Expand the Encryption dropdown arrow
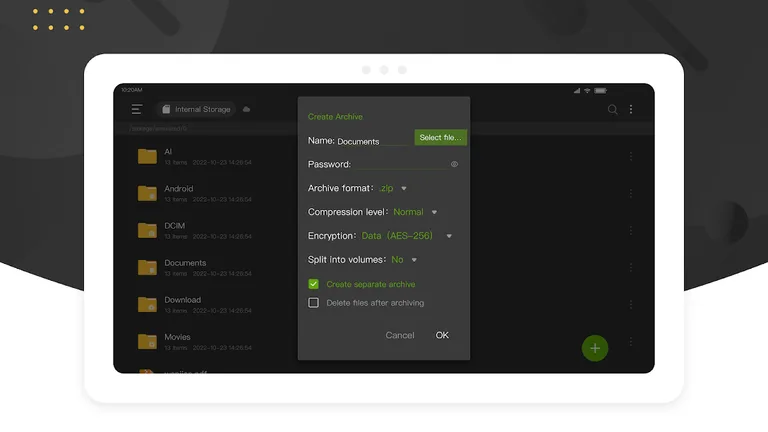This screenshot has height=432, width=768. point(449,236)
